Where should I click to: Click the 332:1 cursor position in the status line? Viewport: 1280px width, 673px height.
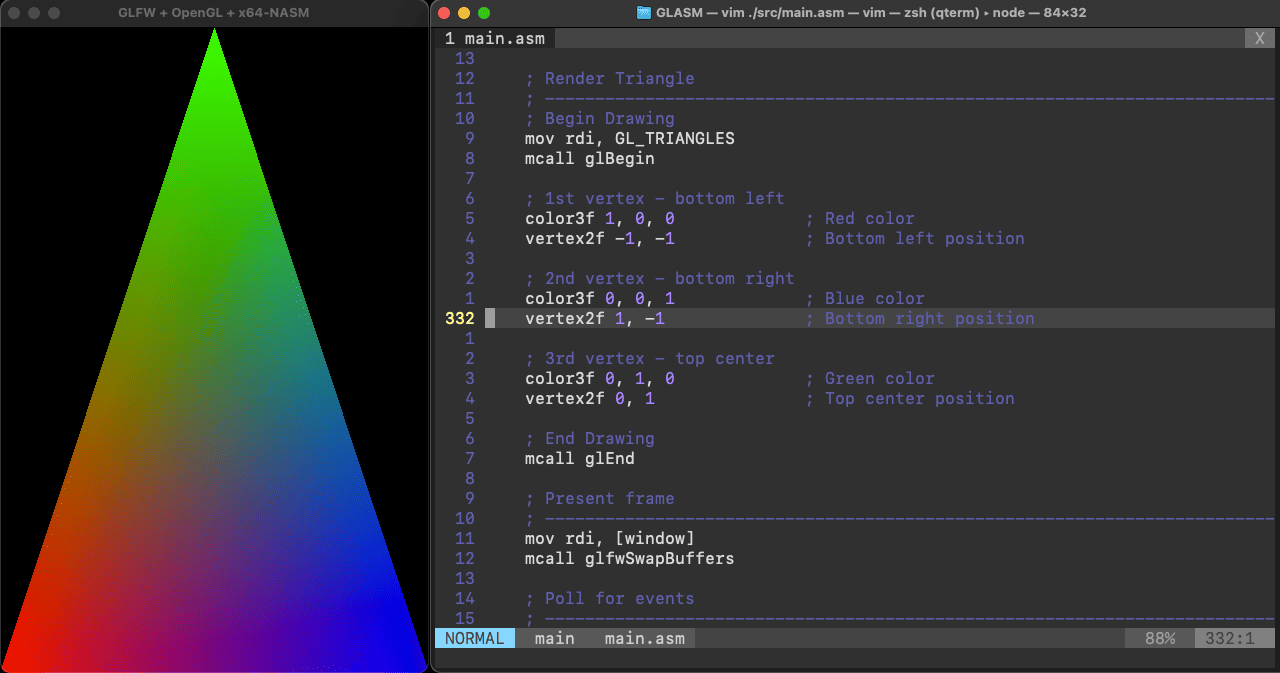1230,638
